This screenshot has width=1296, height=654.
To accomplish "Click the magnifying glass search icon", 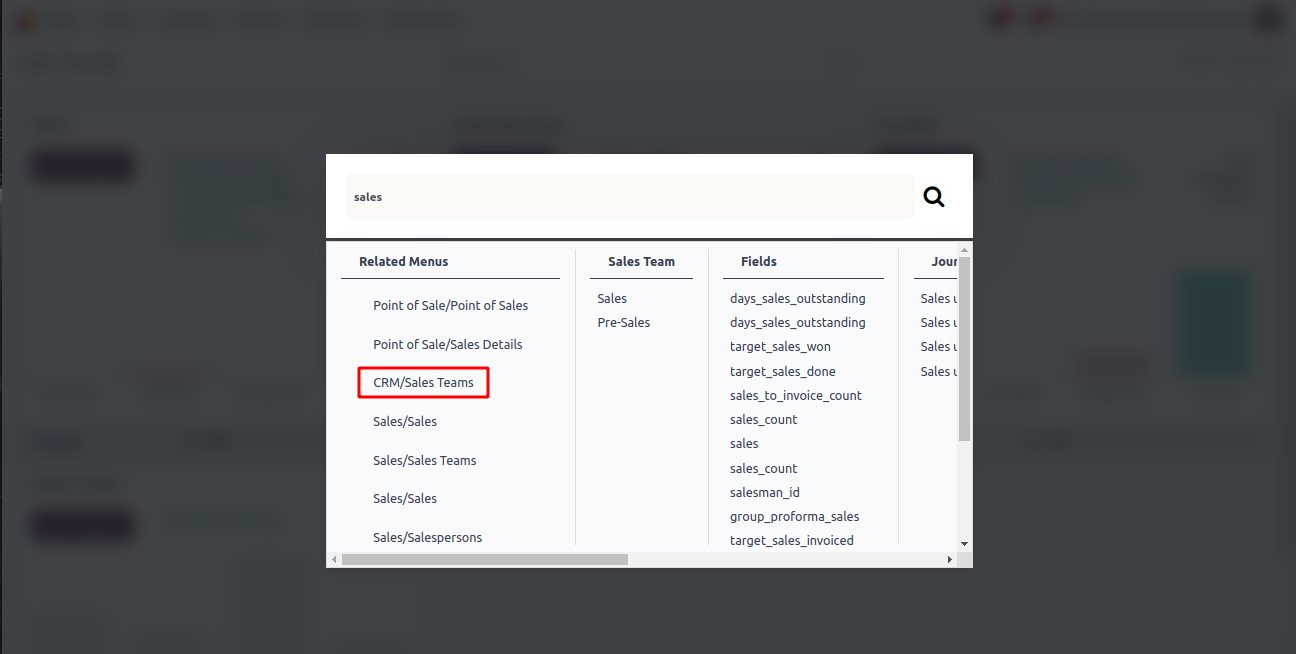I will [934, 197].
